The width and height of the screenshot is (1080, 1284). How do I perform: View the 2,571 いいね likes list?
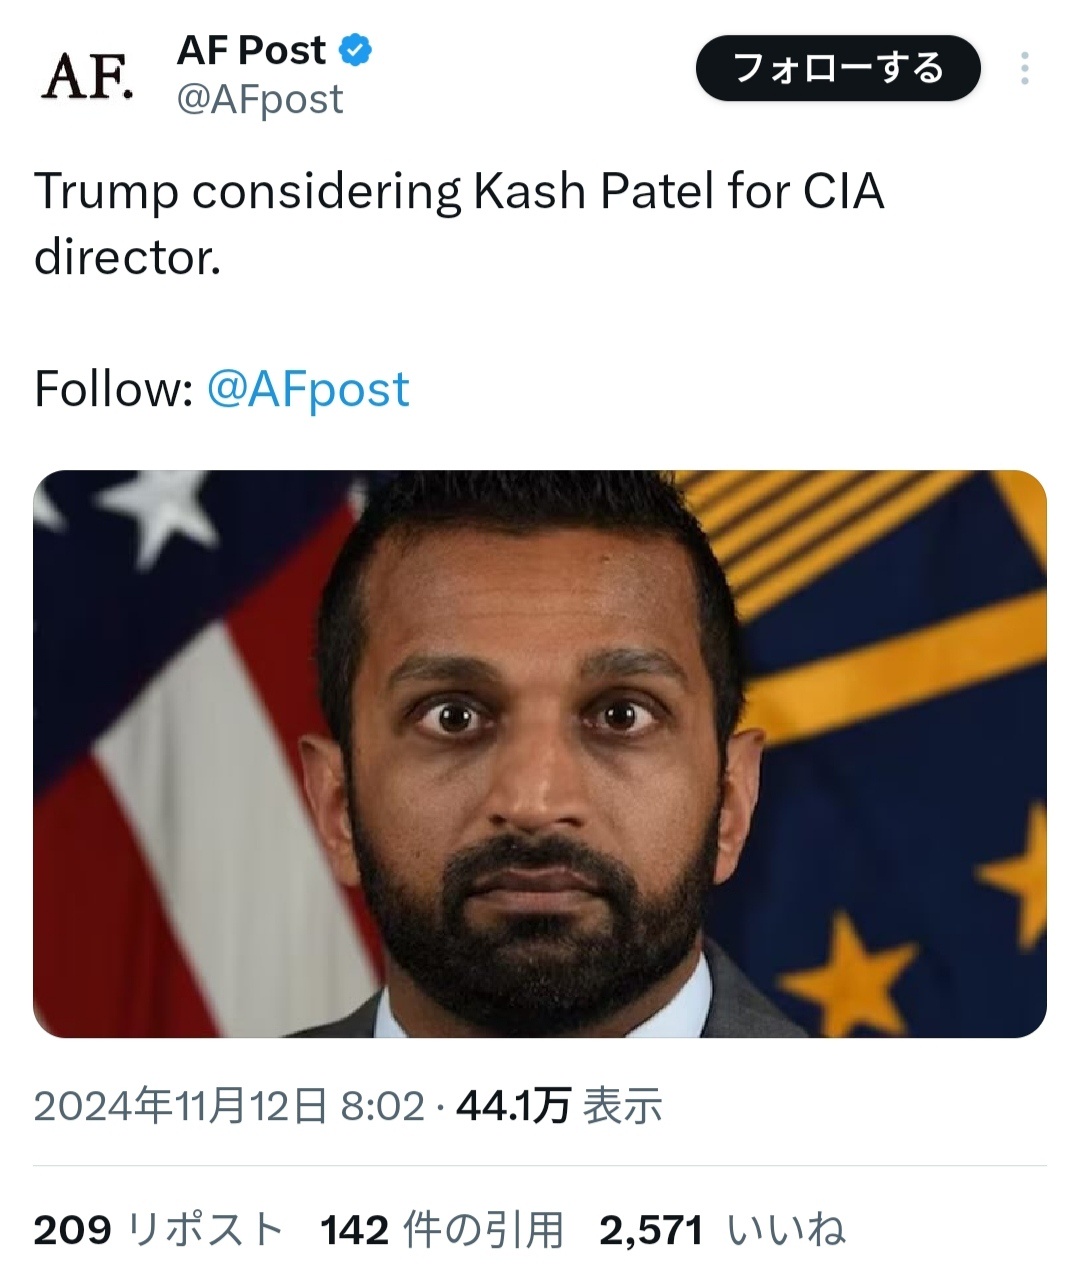722,1230
